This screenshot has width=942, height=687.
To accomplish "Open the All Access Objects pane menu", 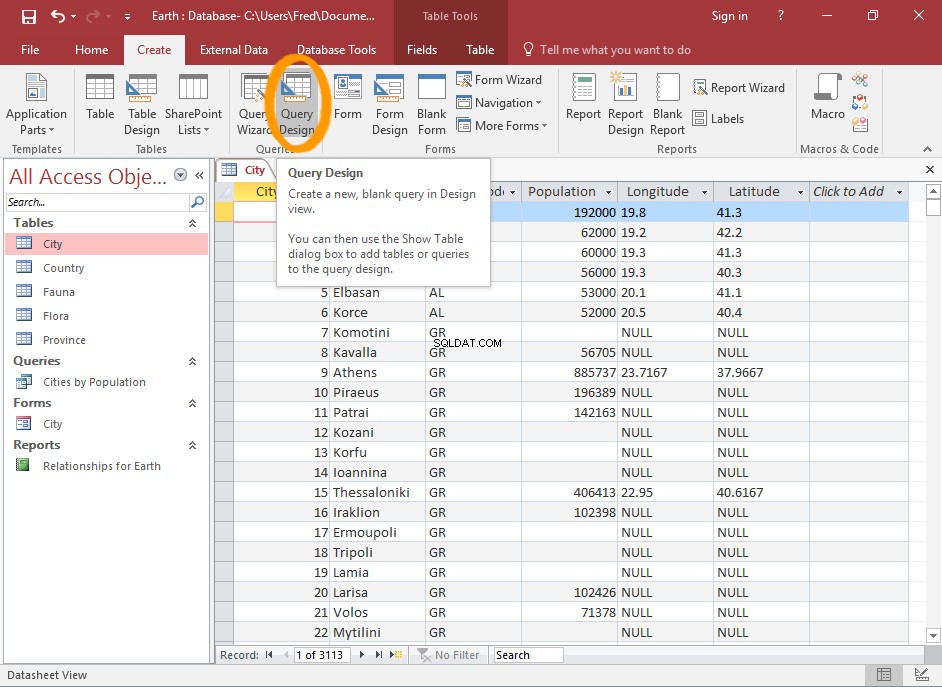I will [180, 175].
